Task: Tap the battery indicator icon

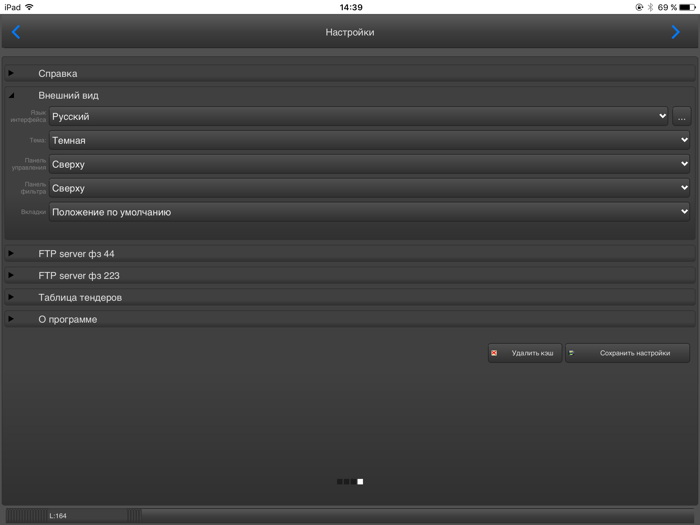Action: click(687, 7)
